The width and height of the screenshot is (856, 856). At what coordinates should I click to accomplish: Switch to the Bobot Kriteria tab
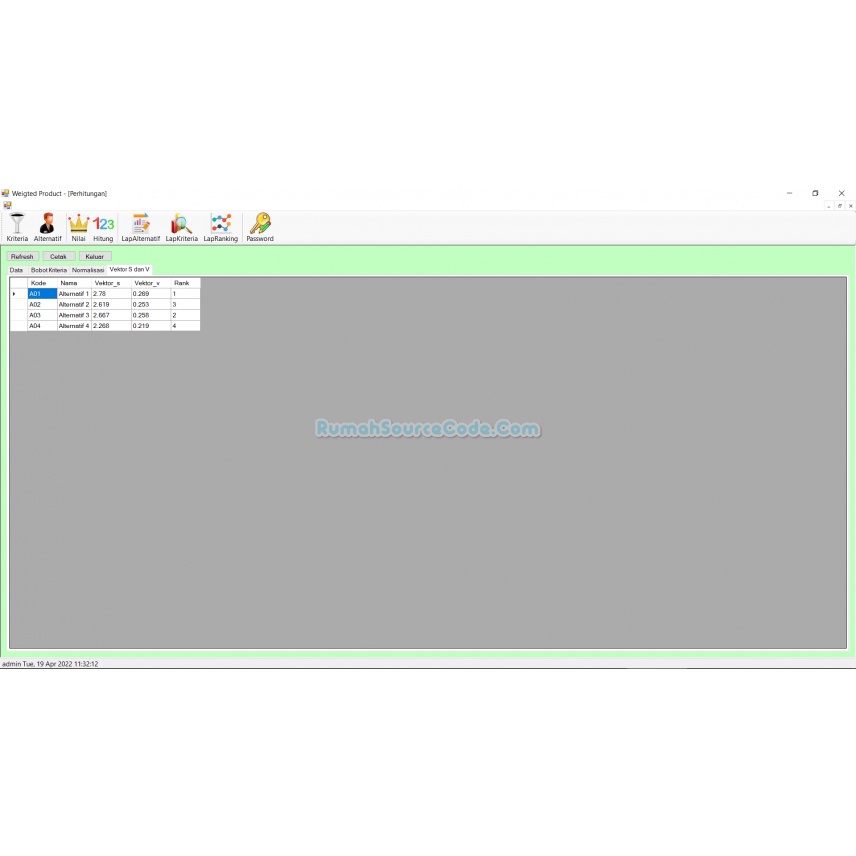49,270
